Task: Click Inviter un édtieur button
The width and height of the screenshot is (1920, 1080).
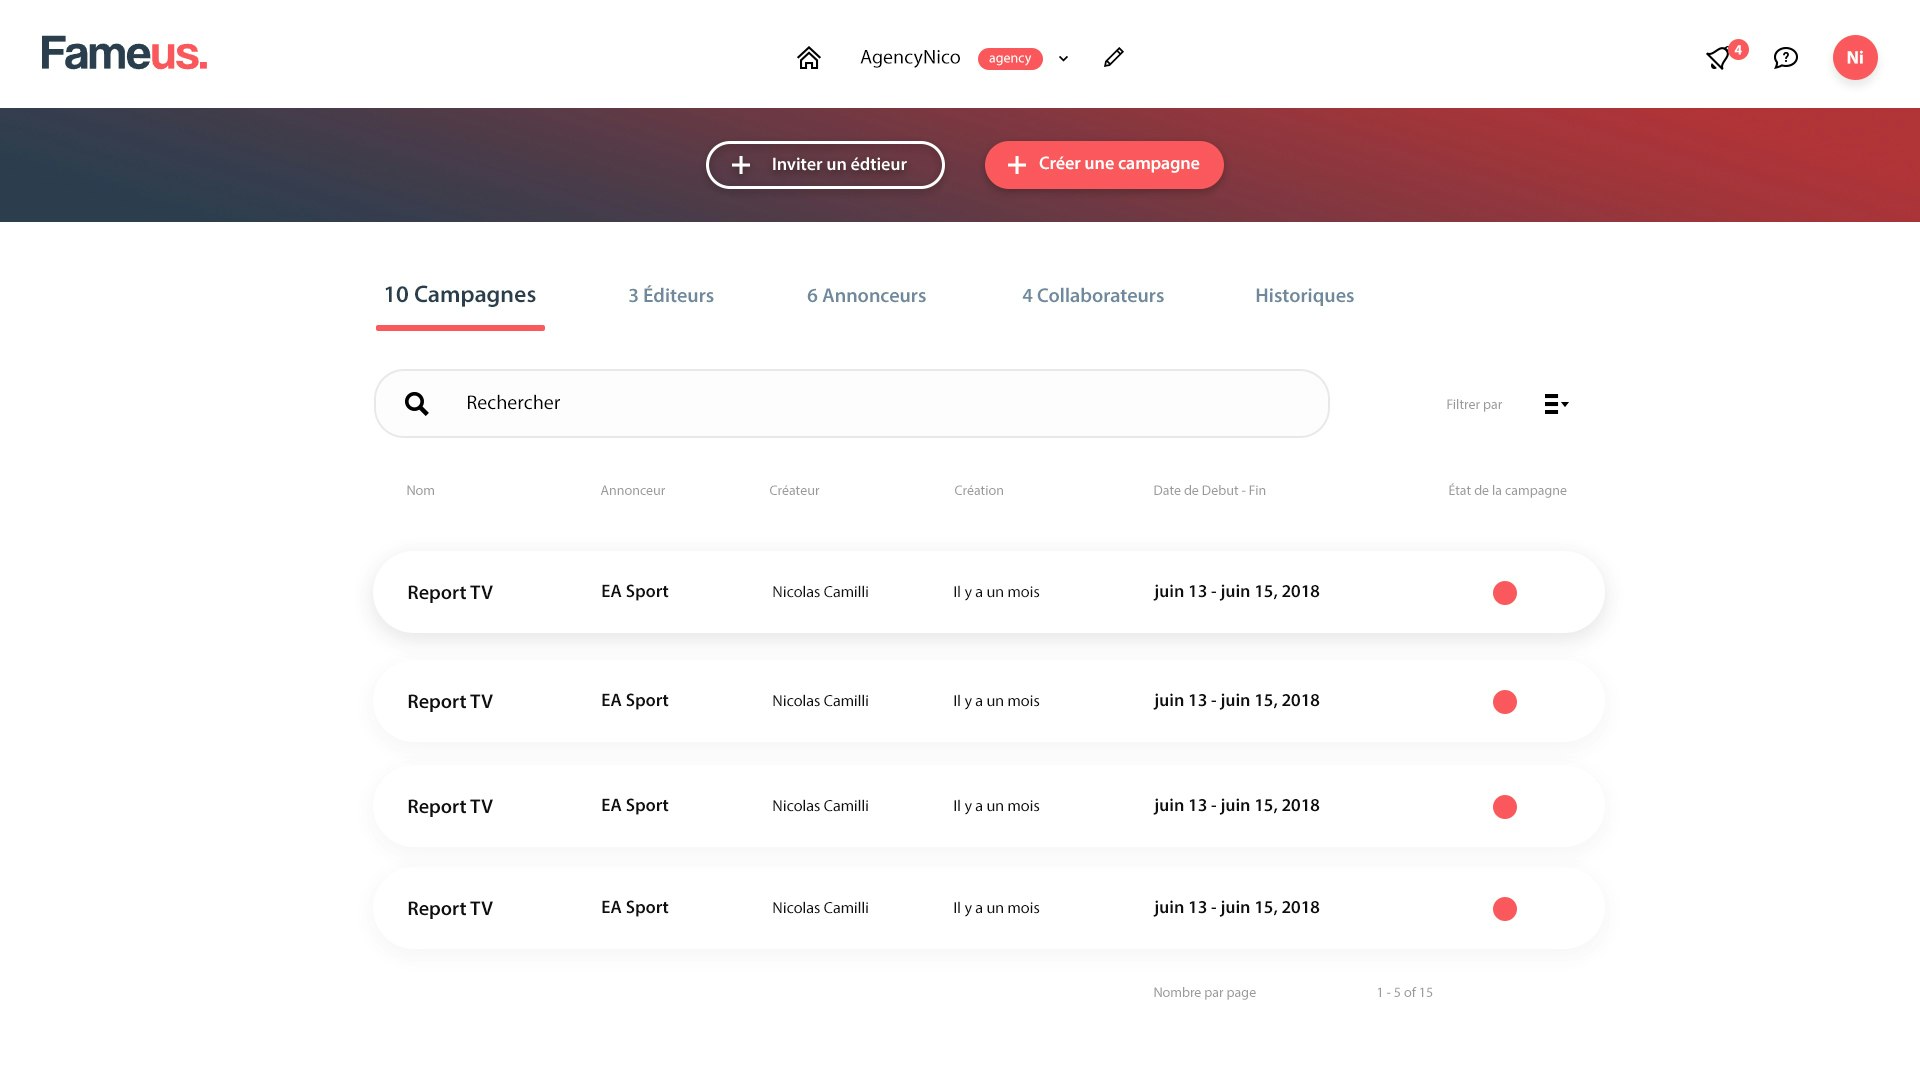Action: [x=825, y=165]
